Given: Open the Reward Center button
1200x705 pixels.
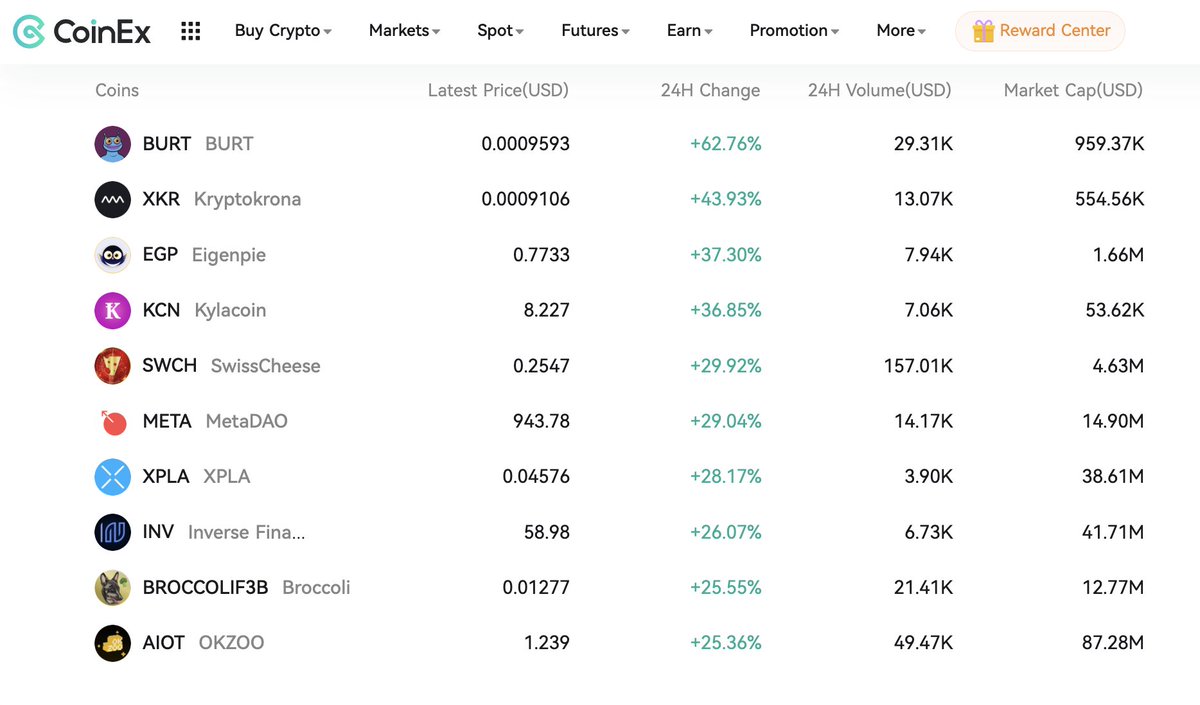Looking at the screenshot, I should point(1040,31).
